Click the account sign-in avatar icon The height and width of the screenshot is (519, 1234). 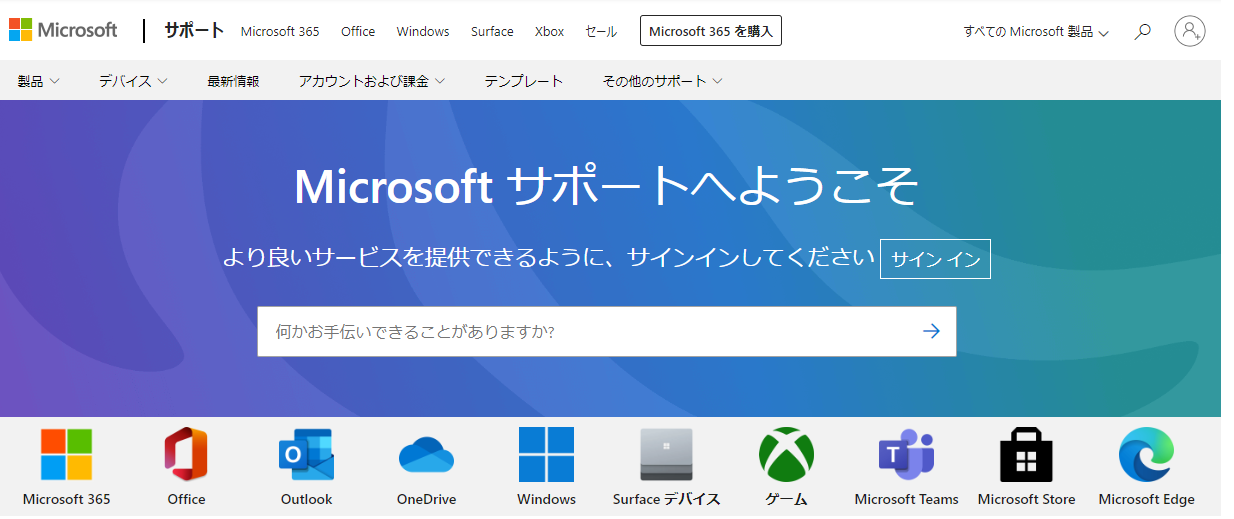pos(1190,31)
